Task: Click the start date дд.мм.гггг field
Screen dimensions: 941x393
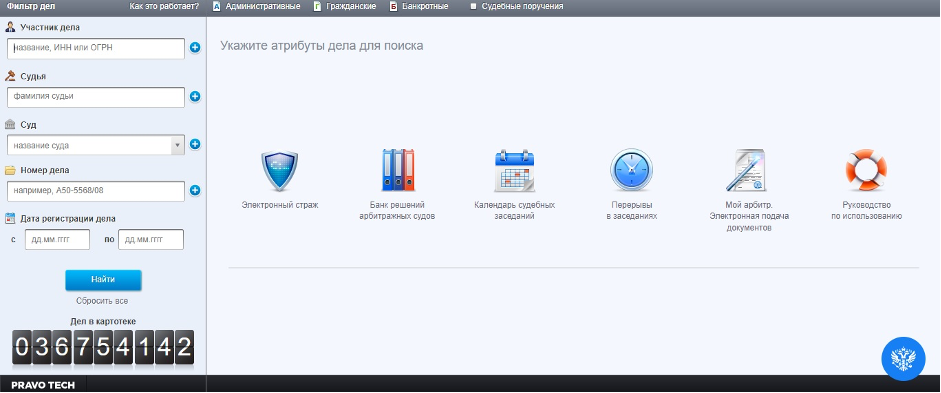Action: [57, 239]
